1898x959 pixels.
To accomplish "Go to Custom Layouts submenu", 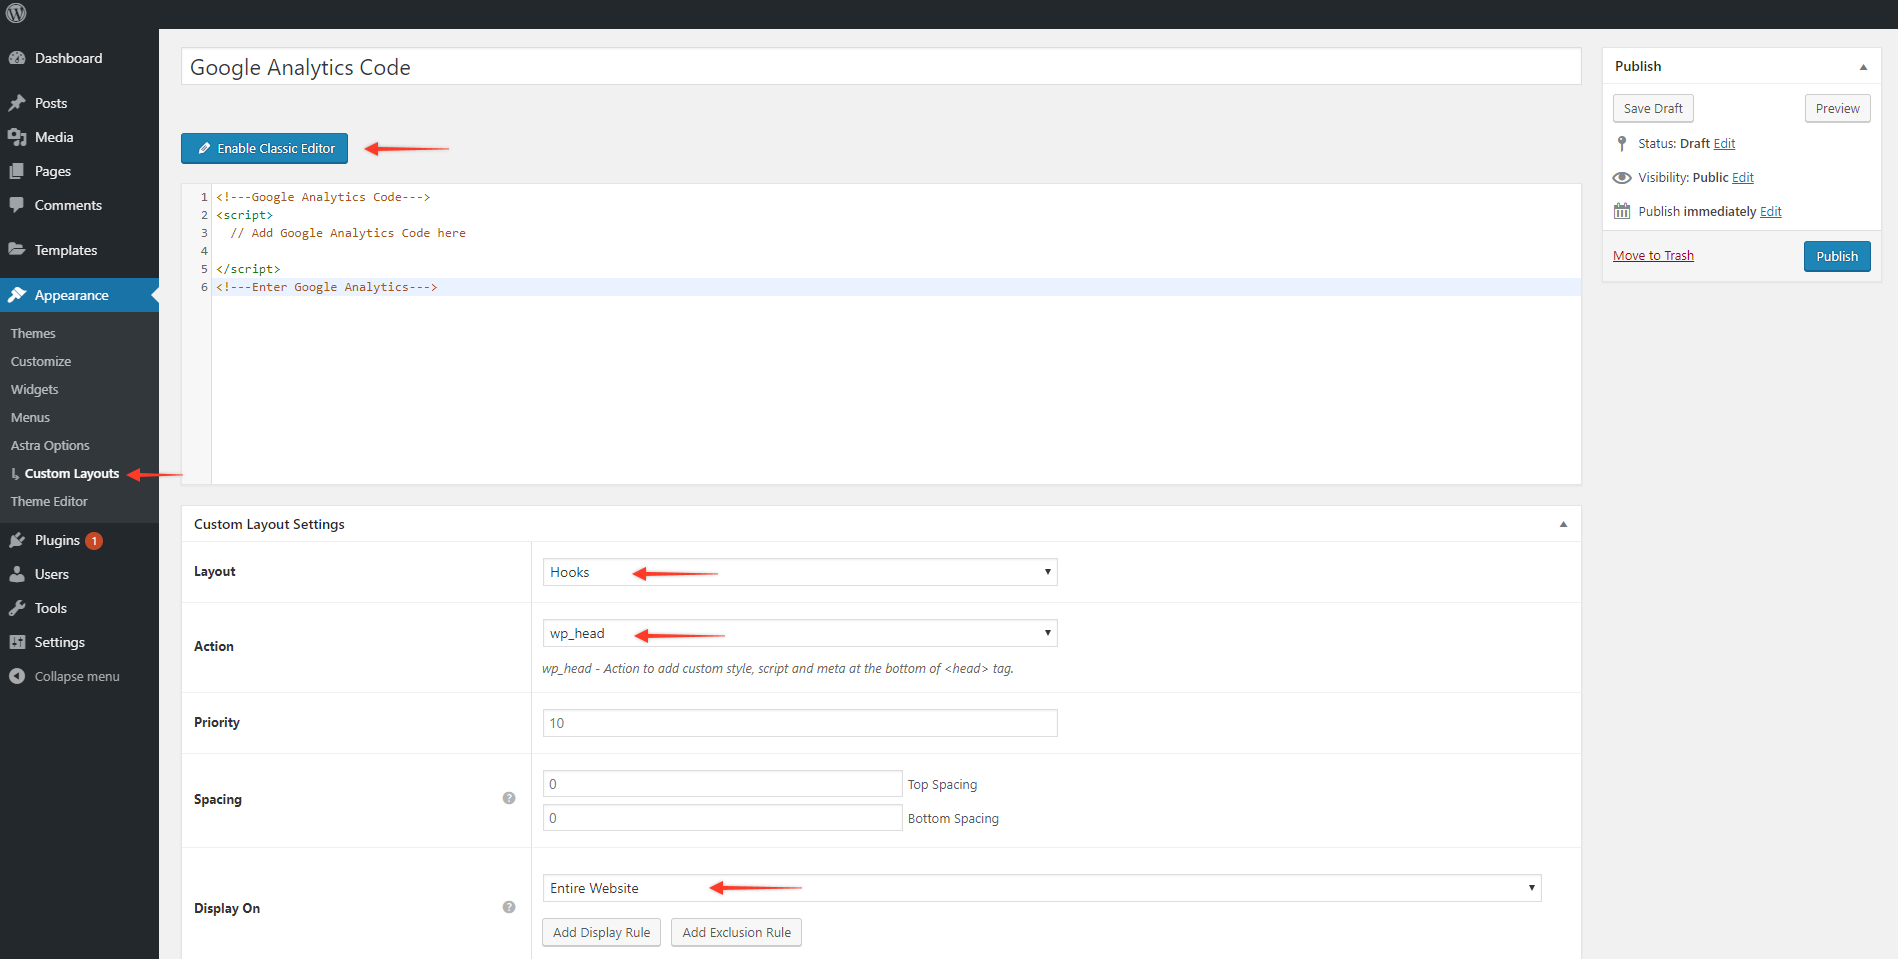I will (x=72, y=473).
